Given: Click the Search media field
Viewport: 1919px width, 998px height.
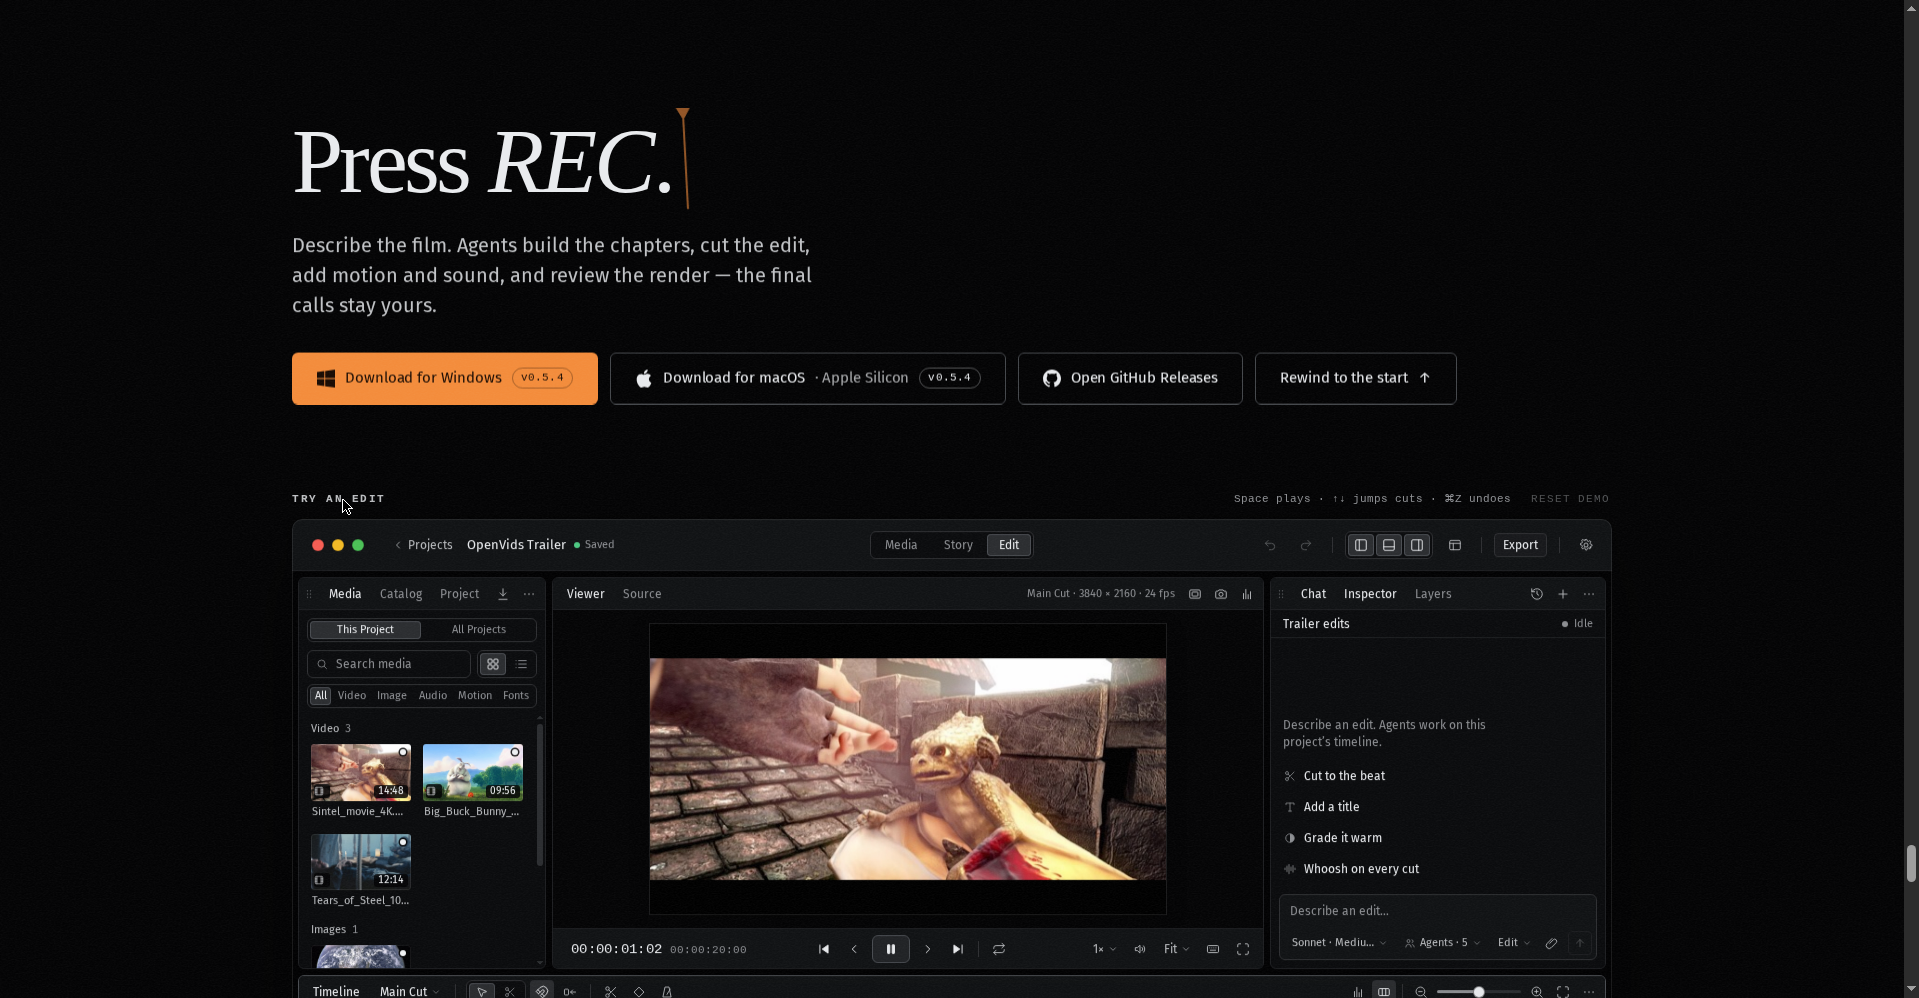Looking at the screenshot, I should point(389,664).
